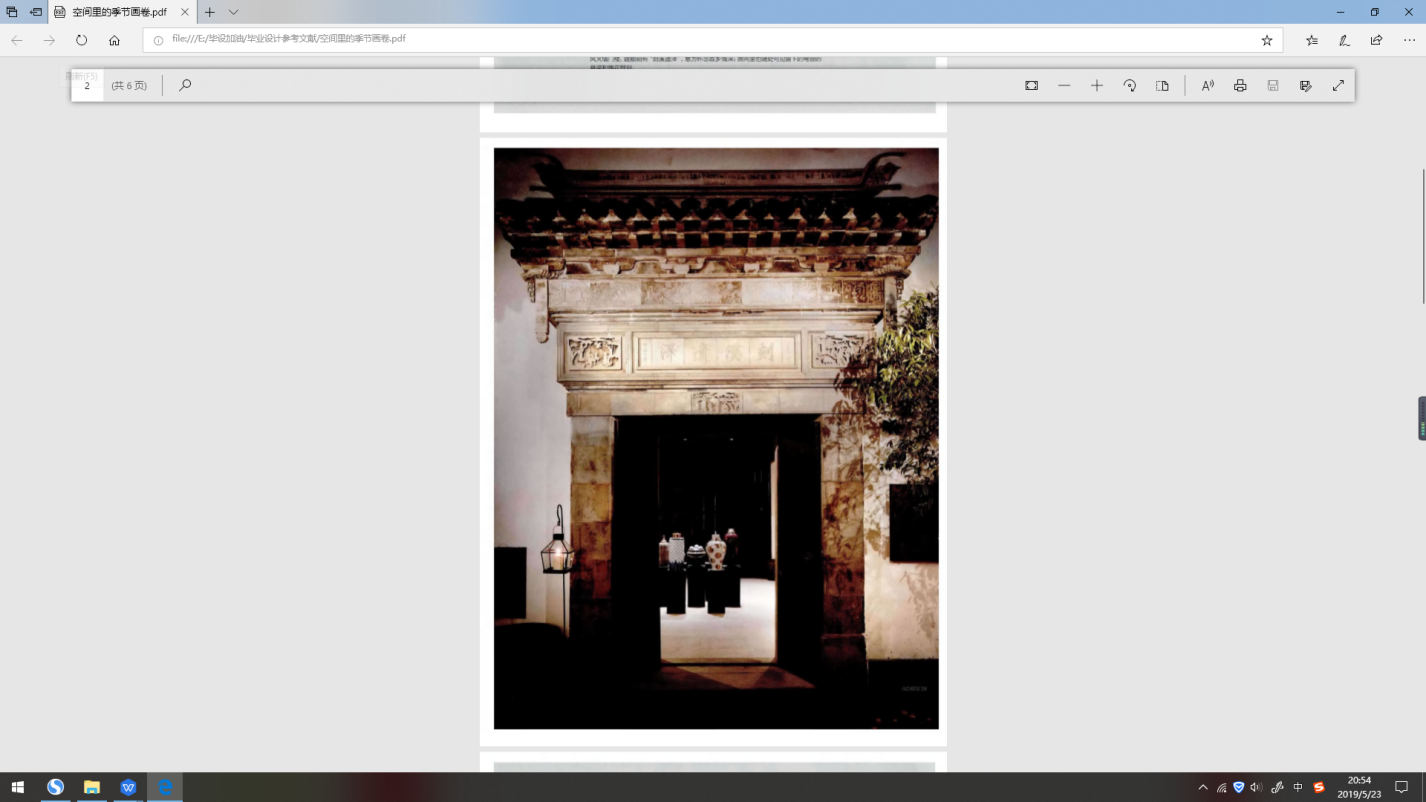Enter full screen PDF view
The height and width of the screenshot is (802, 1426).
1338,86
